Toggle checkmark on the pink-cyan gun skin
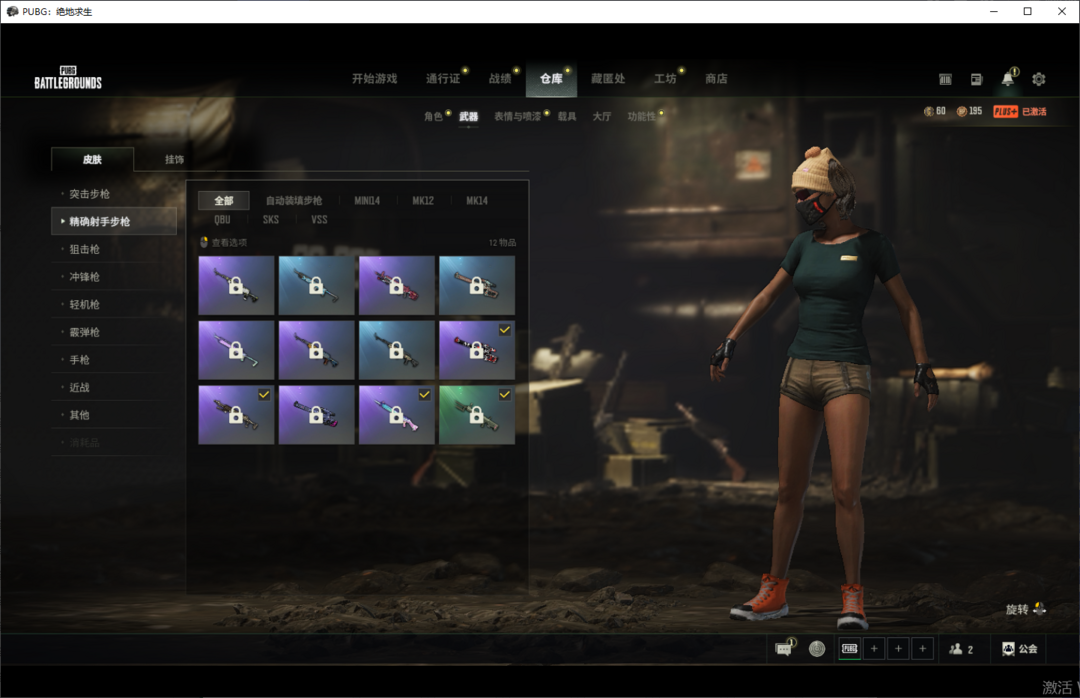Viewport: 1080px width, 698px height. tap(424, 394)
